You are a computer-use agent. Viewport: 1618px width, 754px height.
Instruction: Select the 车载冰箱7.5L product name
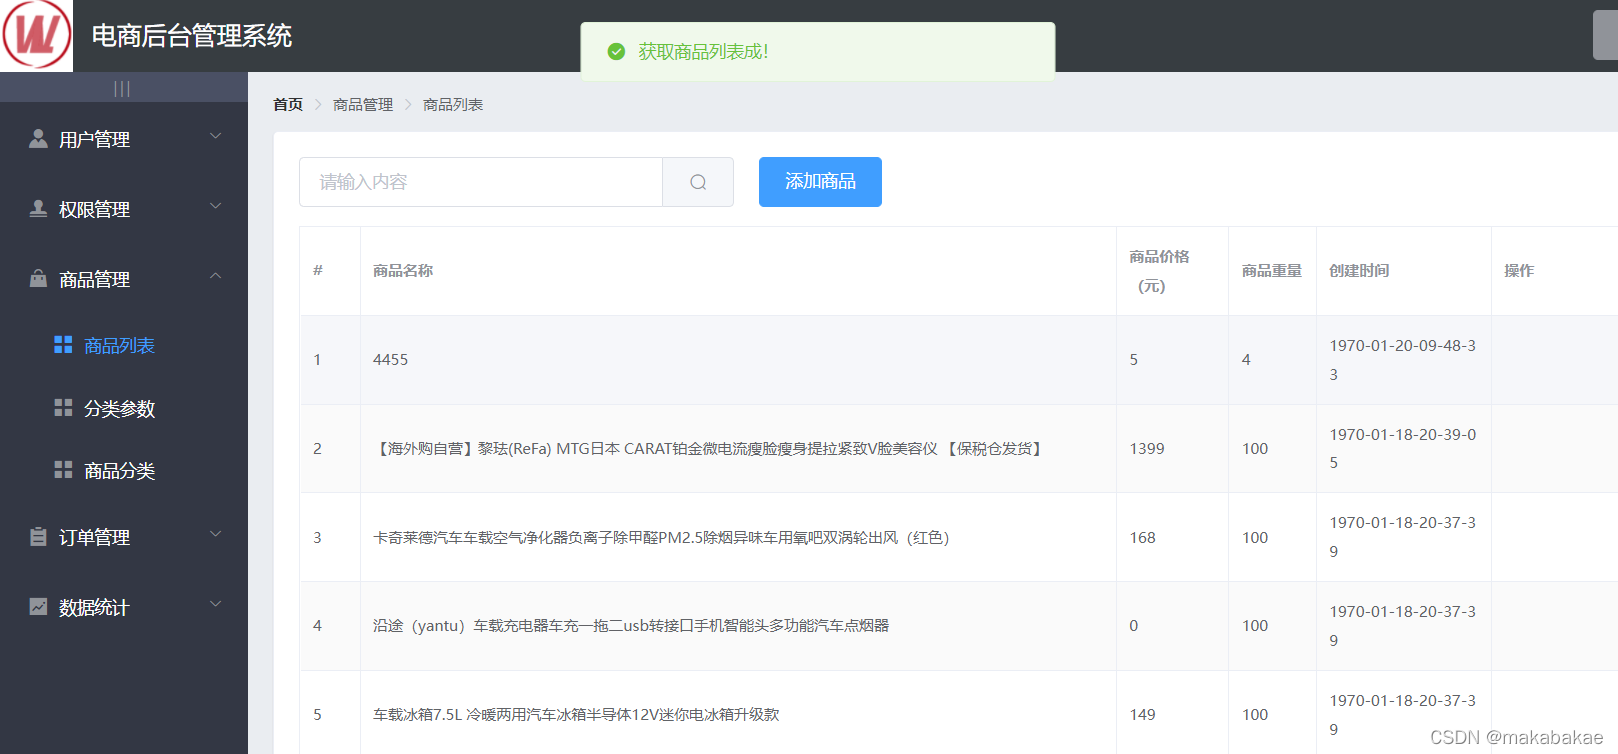[x=576, y=715]
